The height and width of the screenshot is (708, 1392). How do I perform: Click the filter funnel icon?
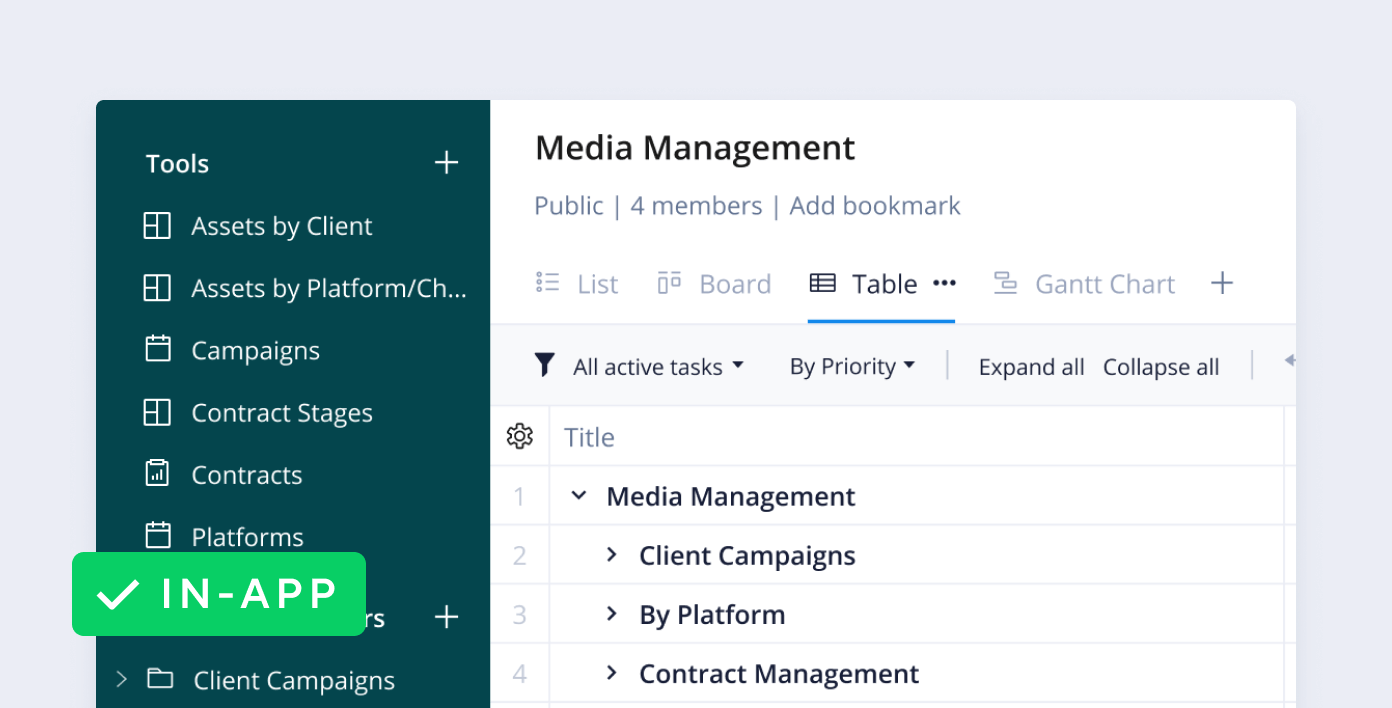coord(544,366)
